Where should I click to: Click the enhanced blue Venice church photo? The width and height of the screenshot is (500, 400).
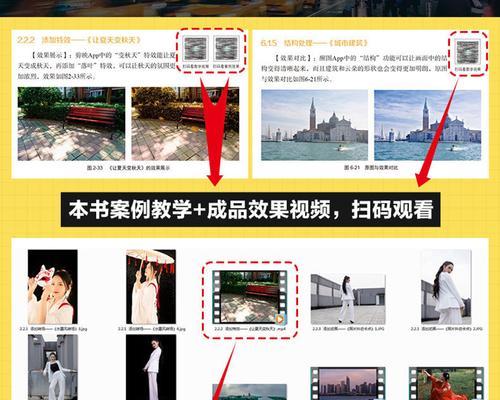[428, 125]
